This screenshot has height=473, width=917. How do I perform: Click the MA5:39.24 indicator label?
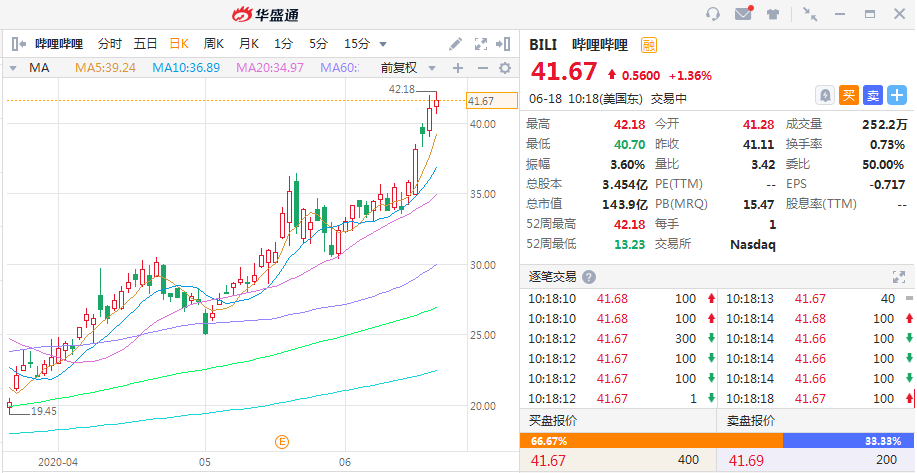tap(105, 68)
